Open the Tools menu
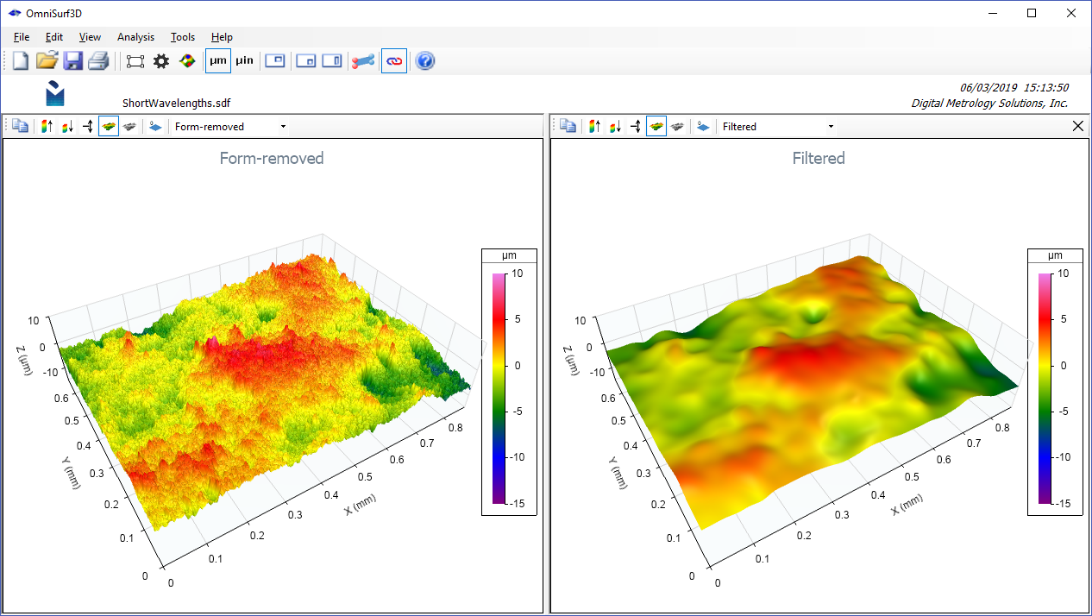 [183, 37]
